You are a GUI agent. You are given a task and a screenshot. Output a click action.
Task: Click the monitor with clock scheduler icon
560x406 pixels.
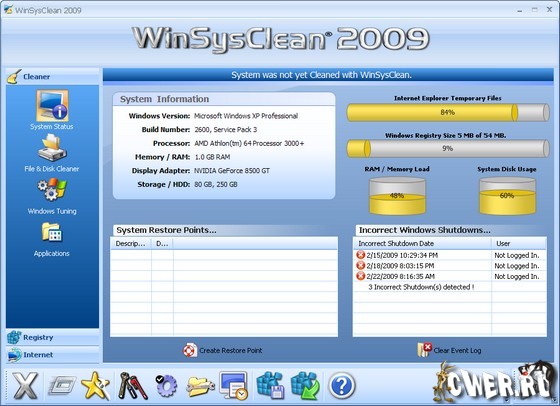point(234,386)
